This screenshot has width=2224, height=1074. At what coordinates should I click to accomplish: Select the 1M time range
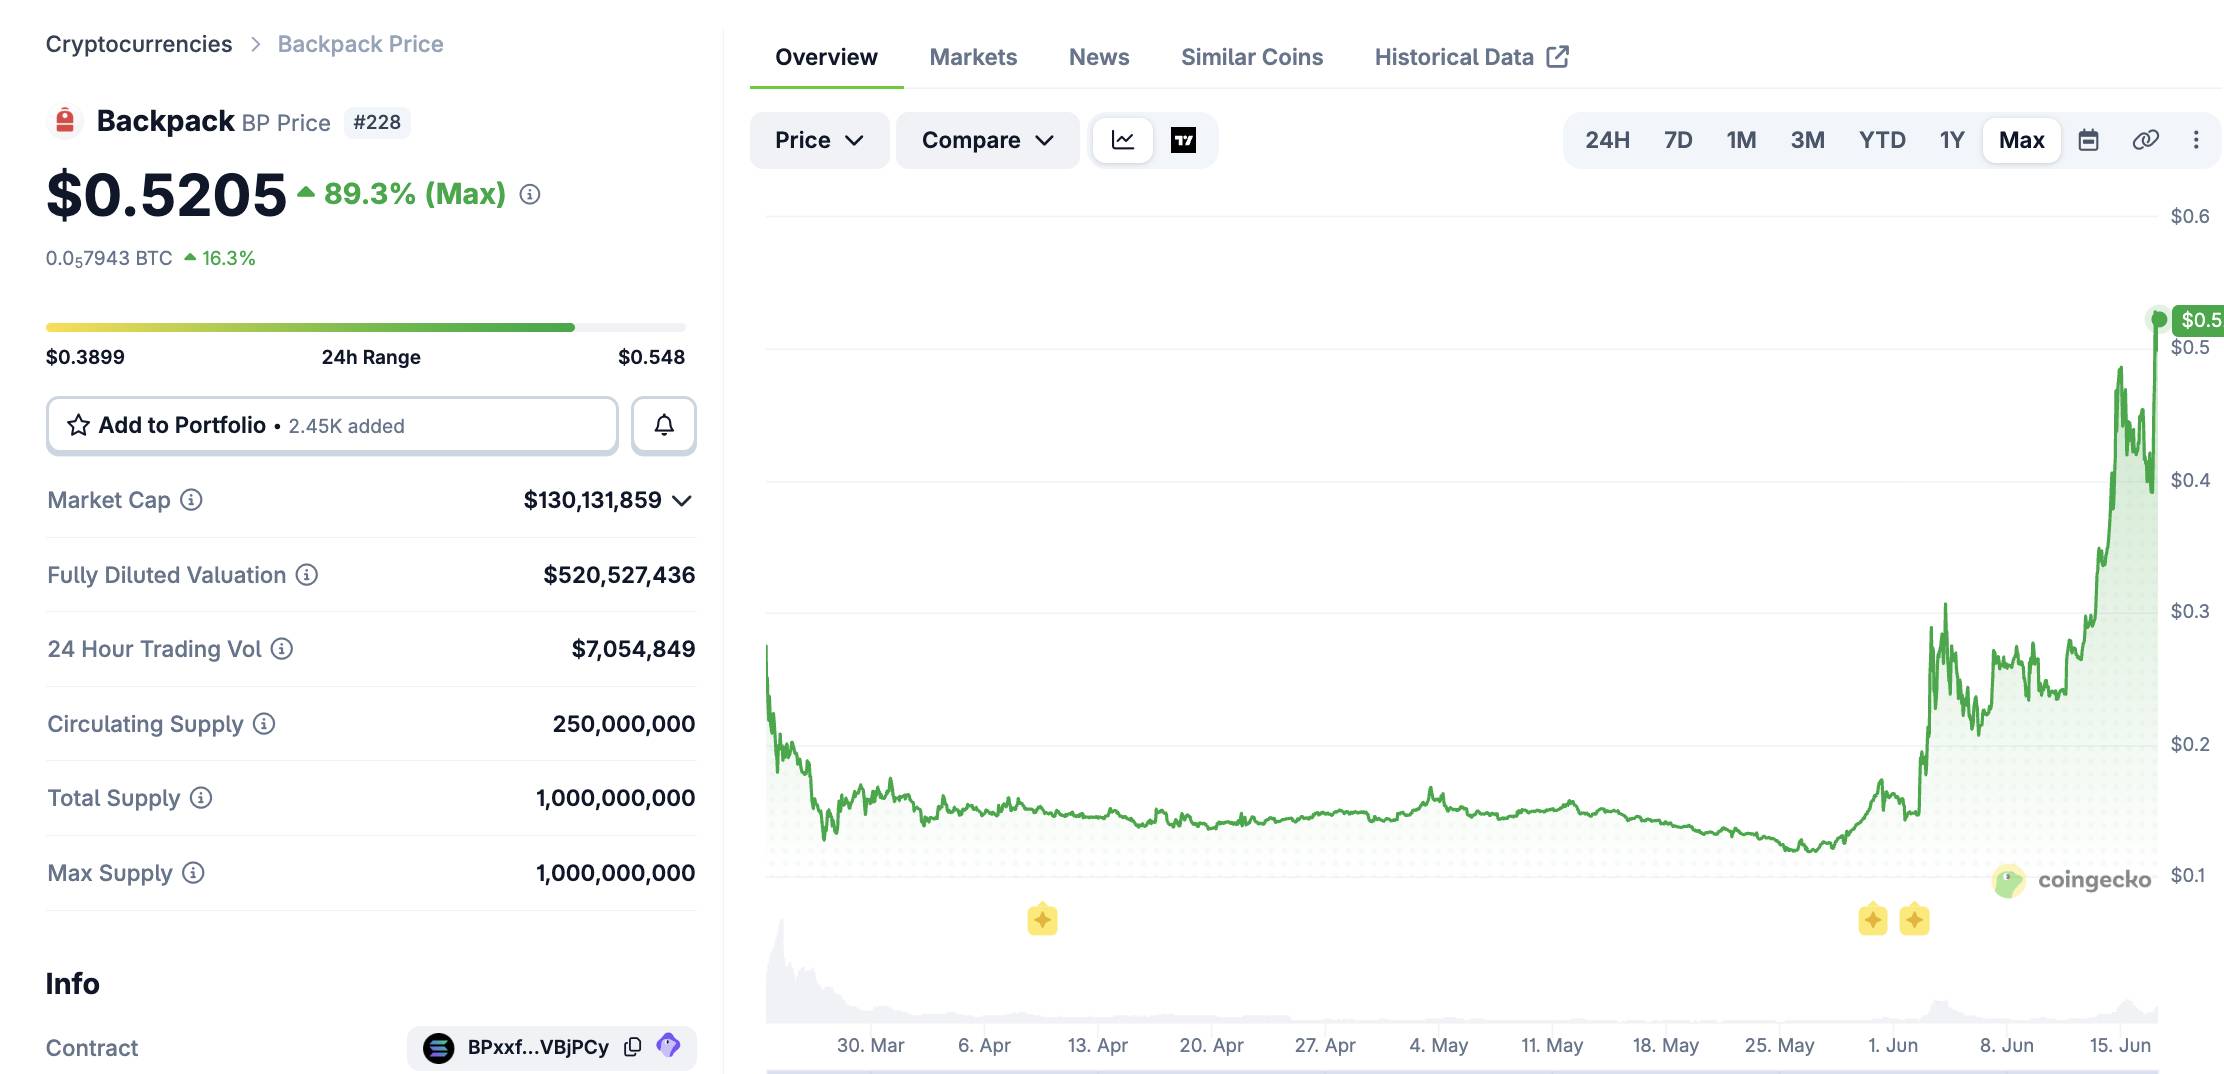[1741, 140]
